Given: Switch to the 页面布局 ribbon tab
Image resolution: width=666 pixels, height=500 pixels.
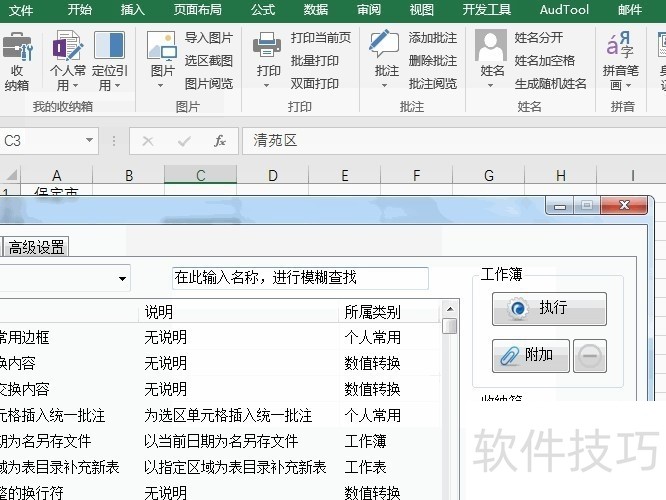Looking at the screenshot, I should coord(198,10).
